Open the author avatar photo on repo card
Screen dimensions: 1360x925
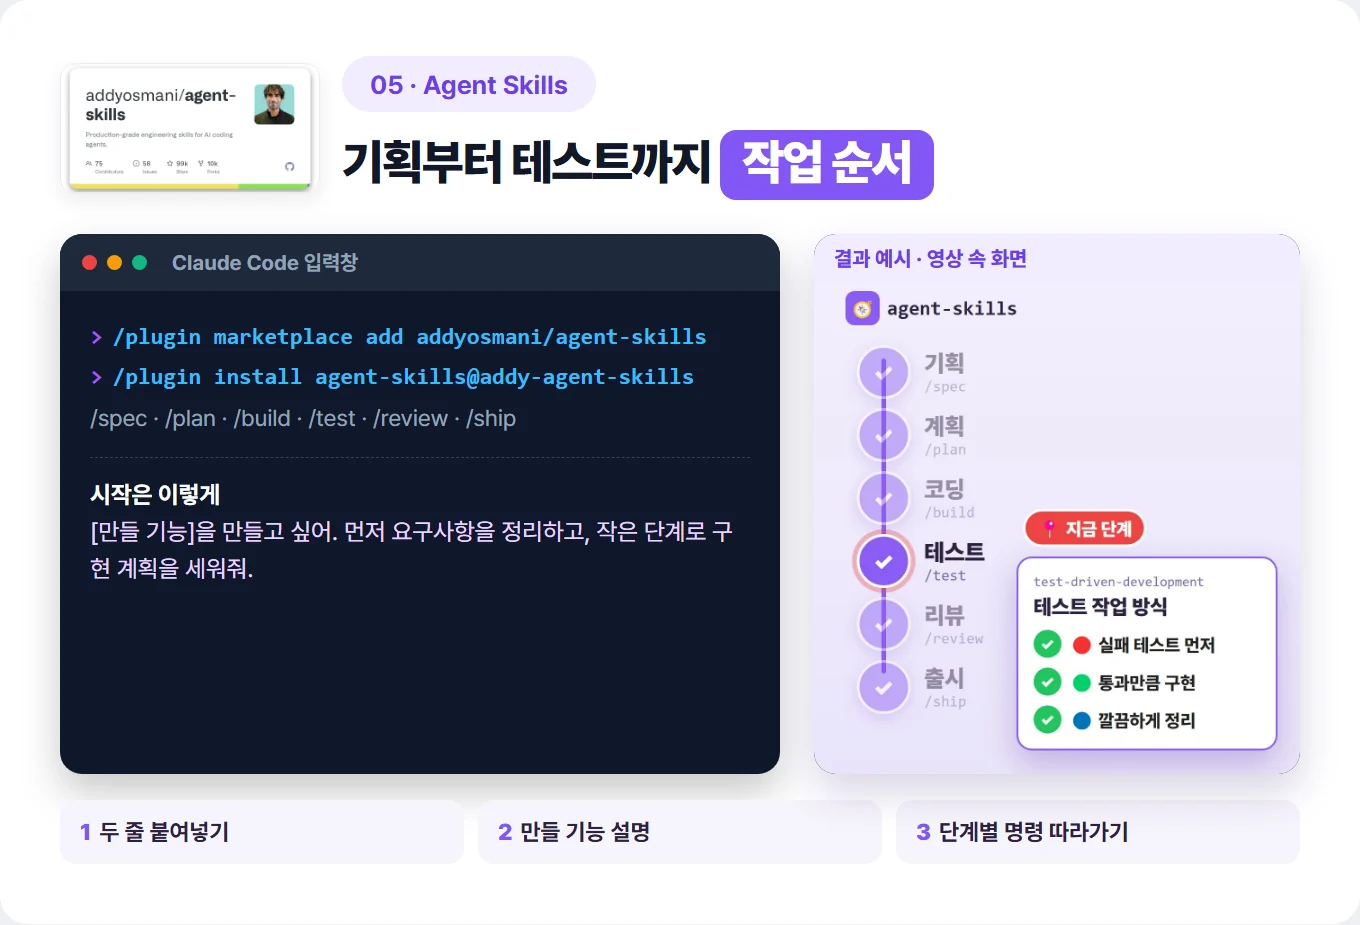(274, 104)
